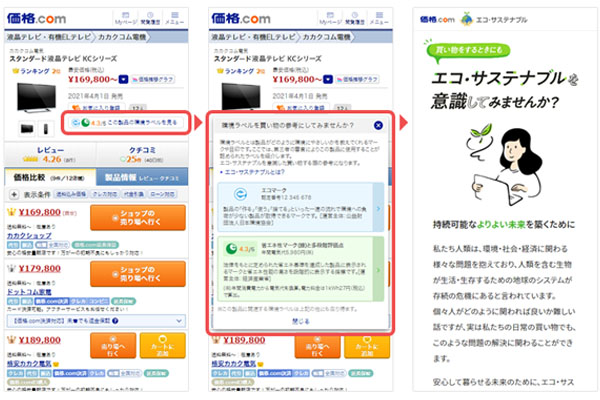
Task: Click the Eco Mark logo icon in popup
Action: [240, 194]
